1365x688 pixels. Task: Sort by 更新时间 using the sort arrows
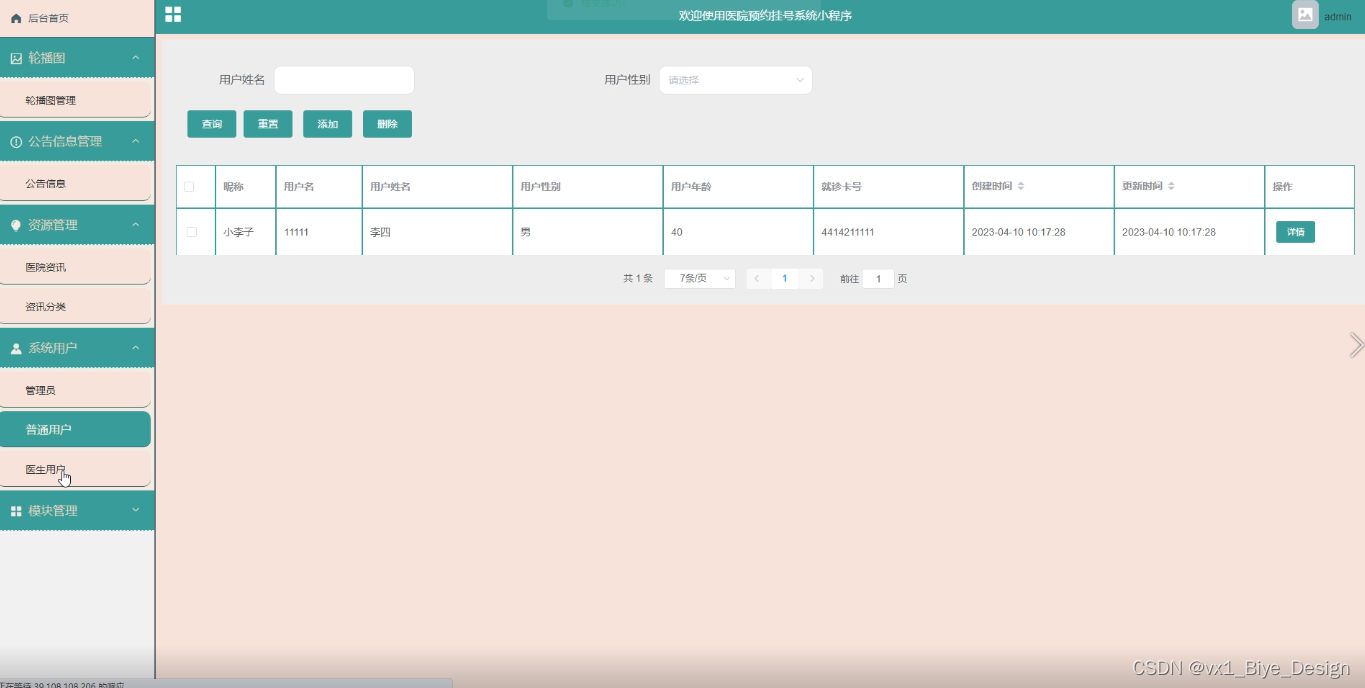click(1171, 186)
